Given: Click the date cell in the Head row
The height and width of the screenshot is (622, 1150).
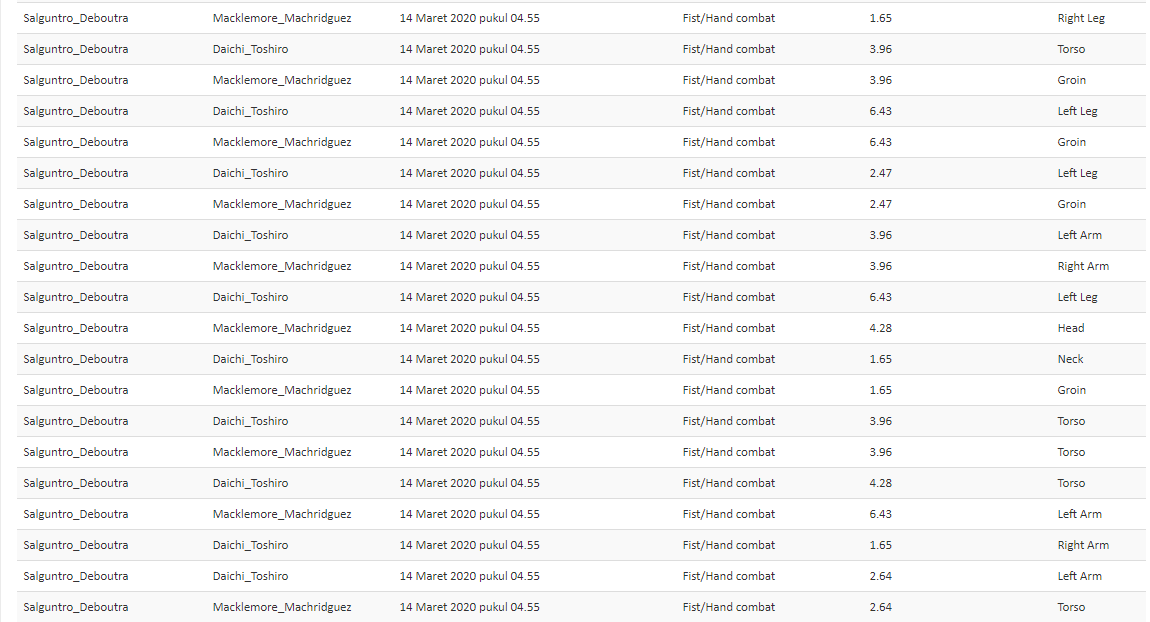Looking at the screenshot, I should [469, 328].
